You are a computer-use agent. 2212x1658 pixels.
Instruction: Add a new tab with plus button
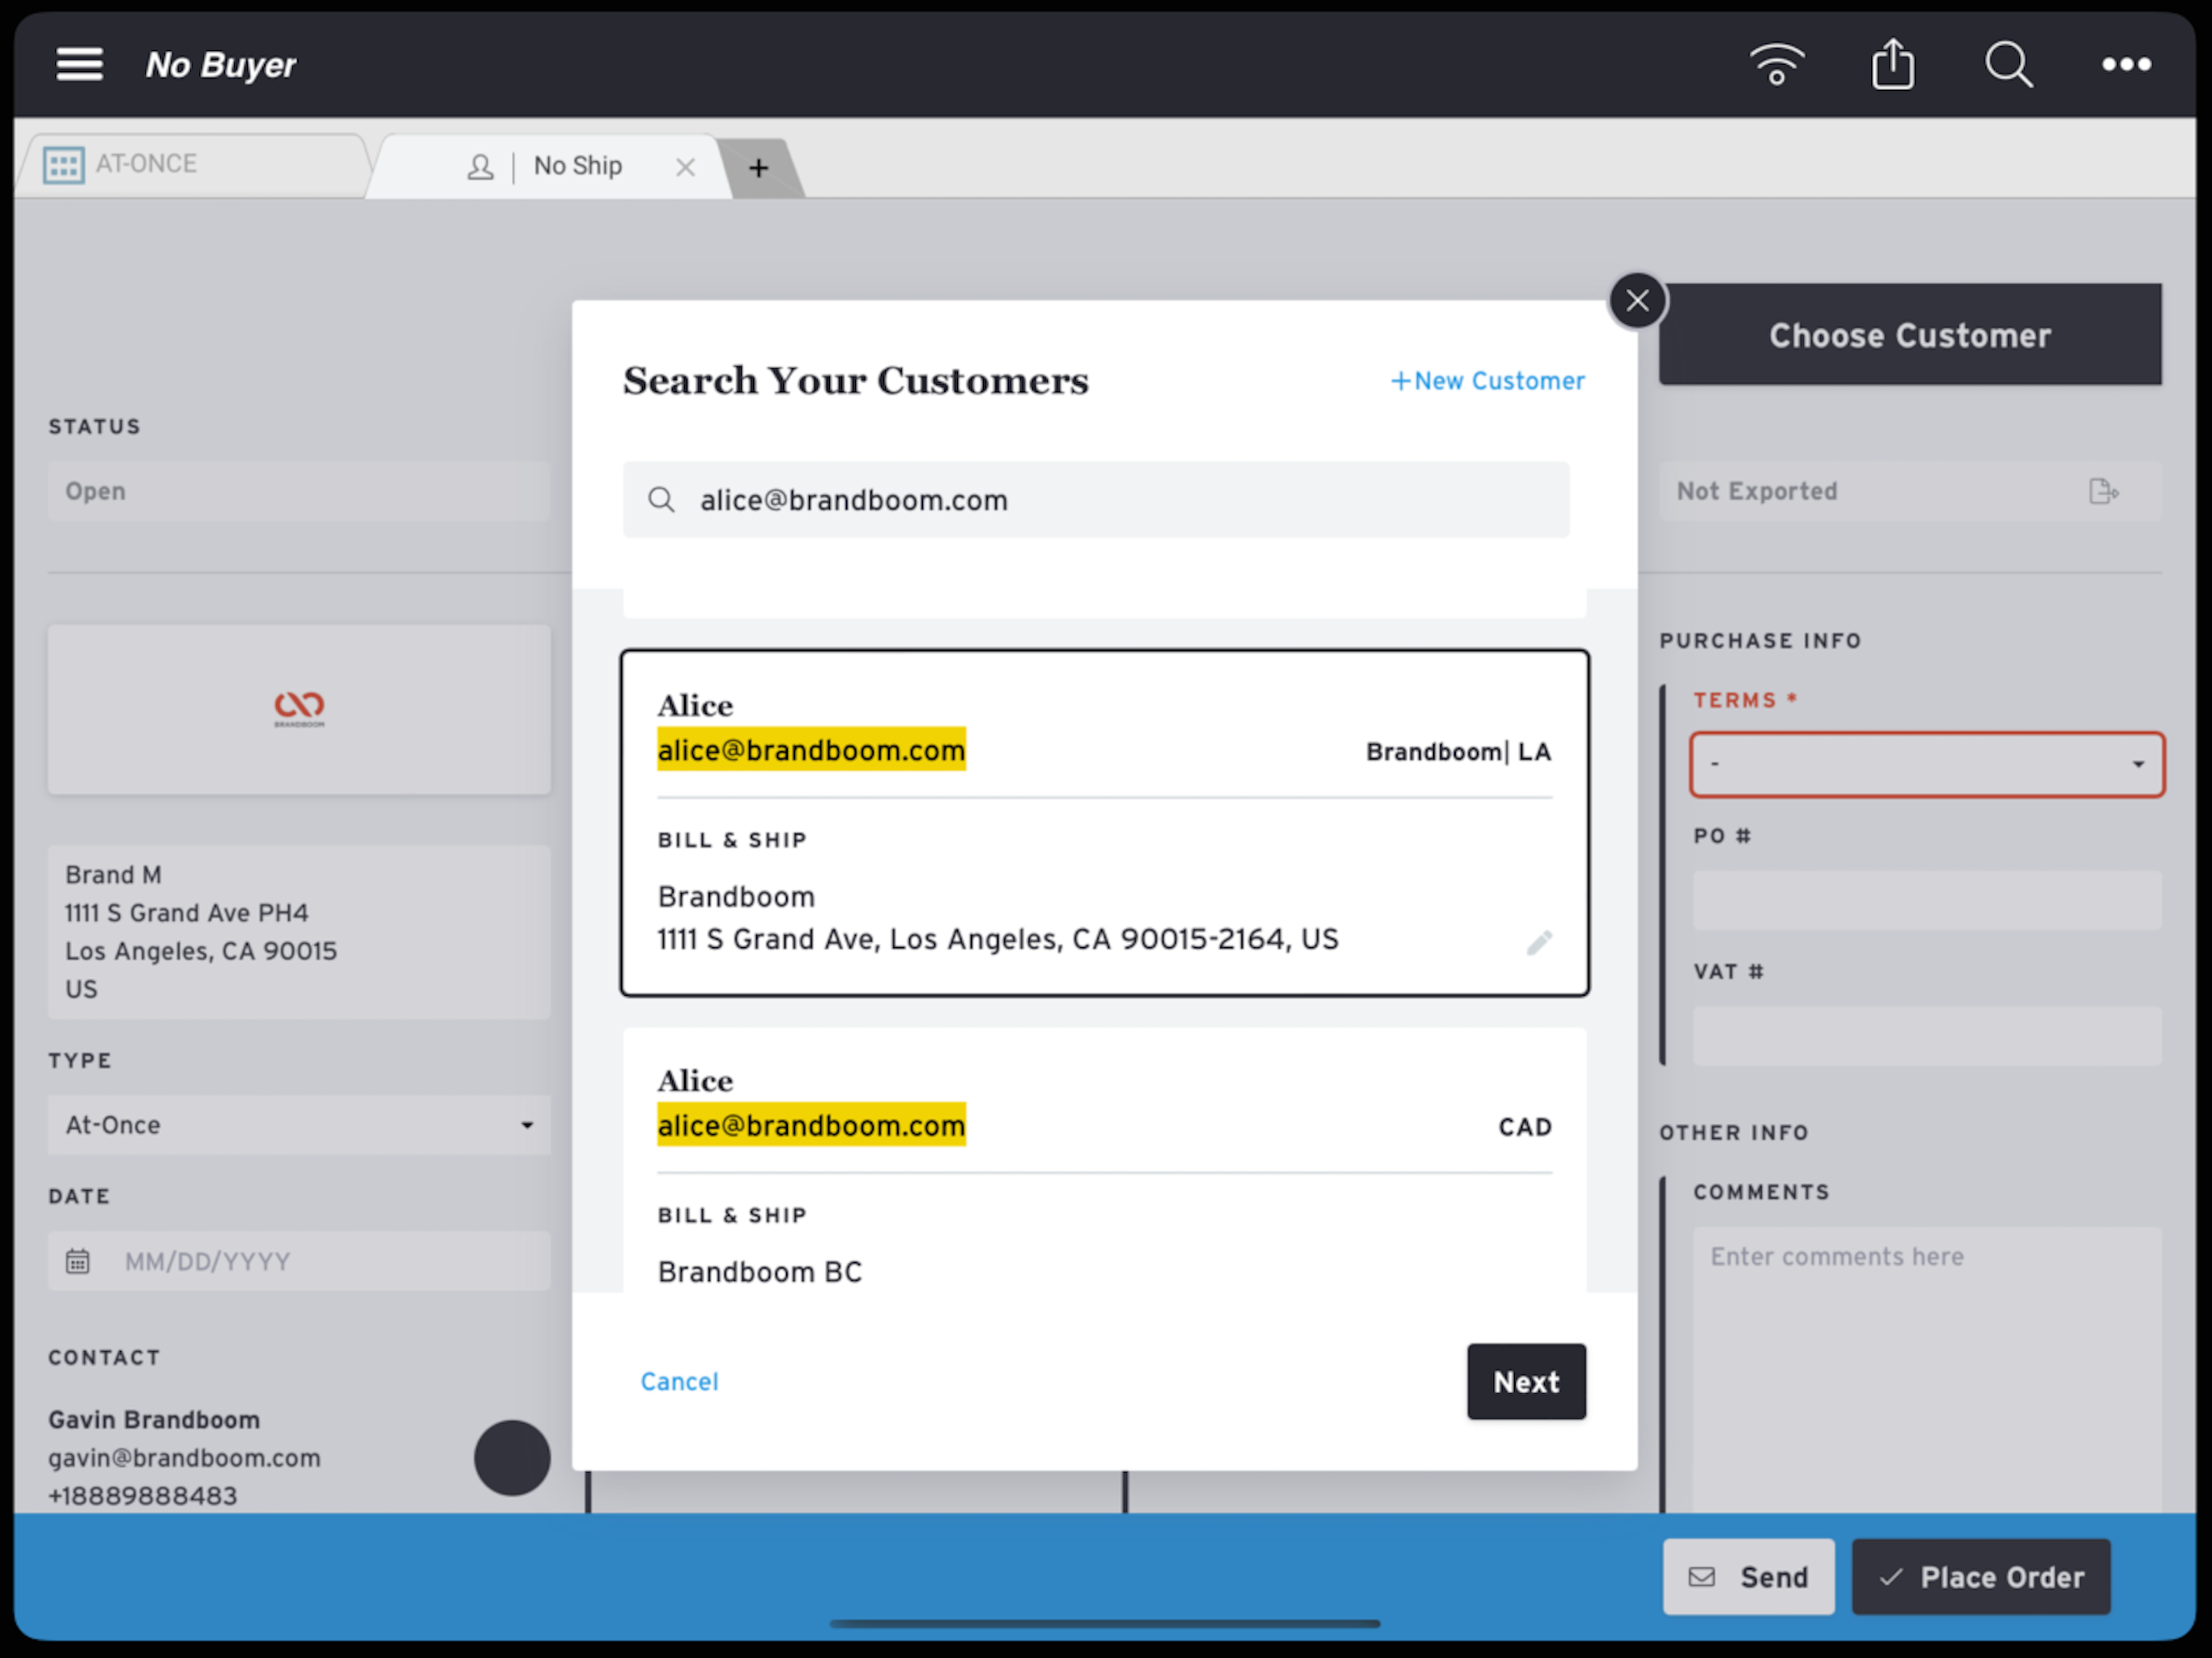(x=758, y=168)
